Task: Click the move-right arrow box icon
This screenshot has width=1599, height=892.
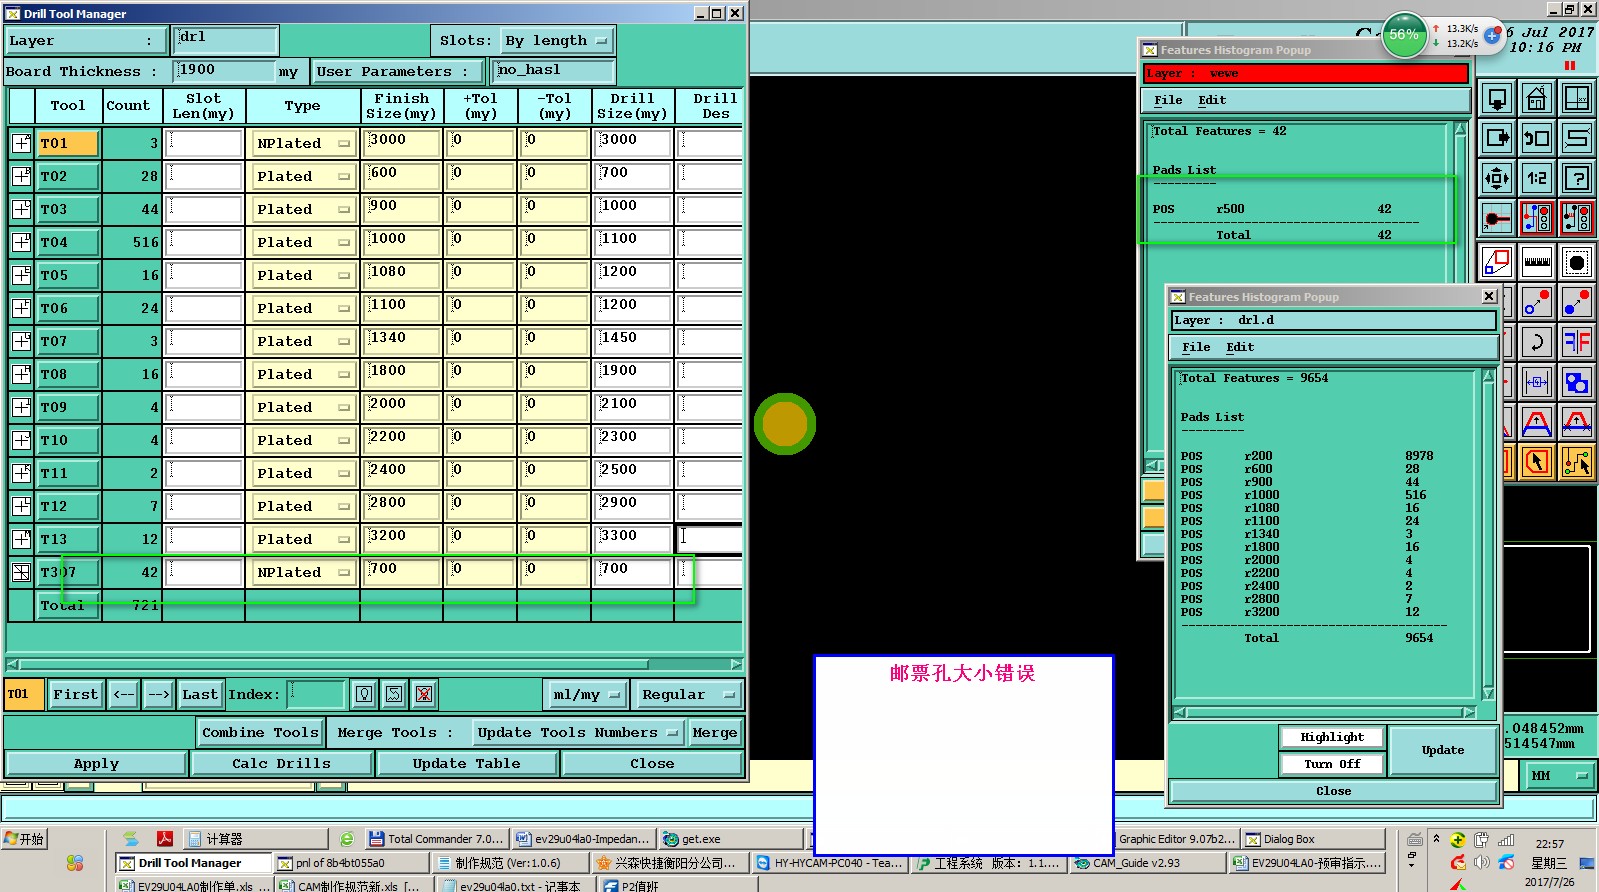Action: click(1497, 139)
